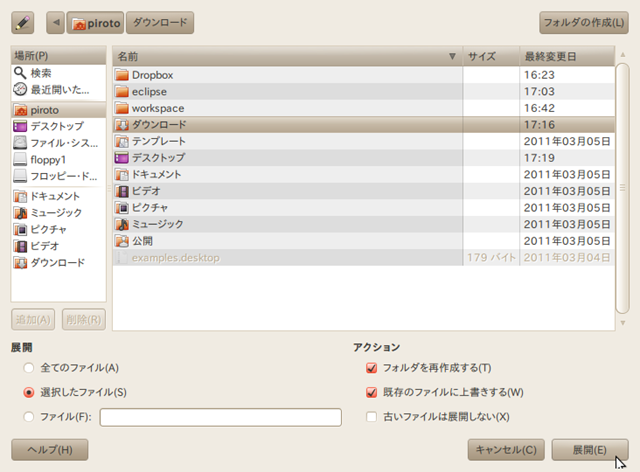Viewport: 640px width, 472px height.
Task: Select 全てのファイル radio button
Action: click(x=29, y=368)
